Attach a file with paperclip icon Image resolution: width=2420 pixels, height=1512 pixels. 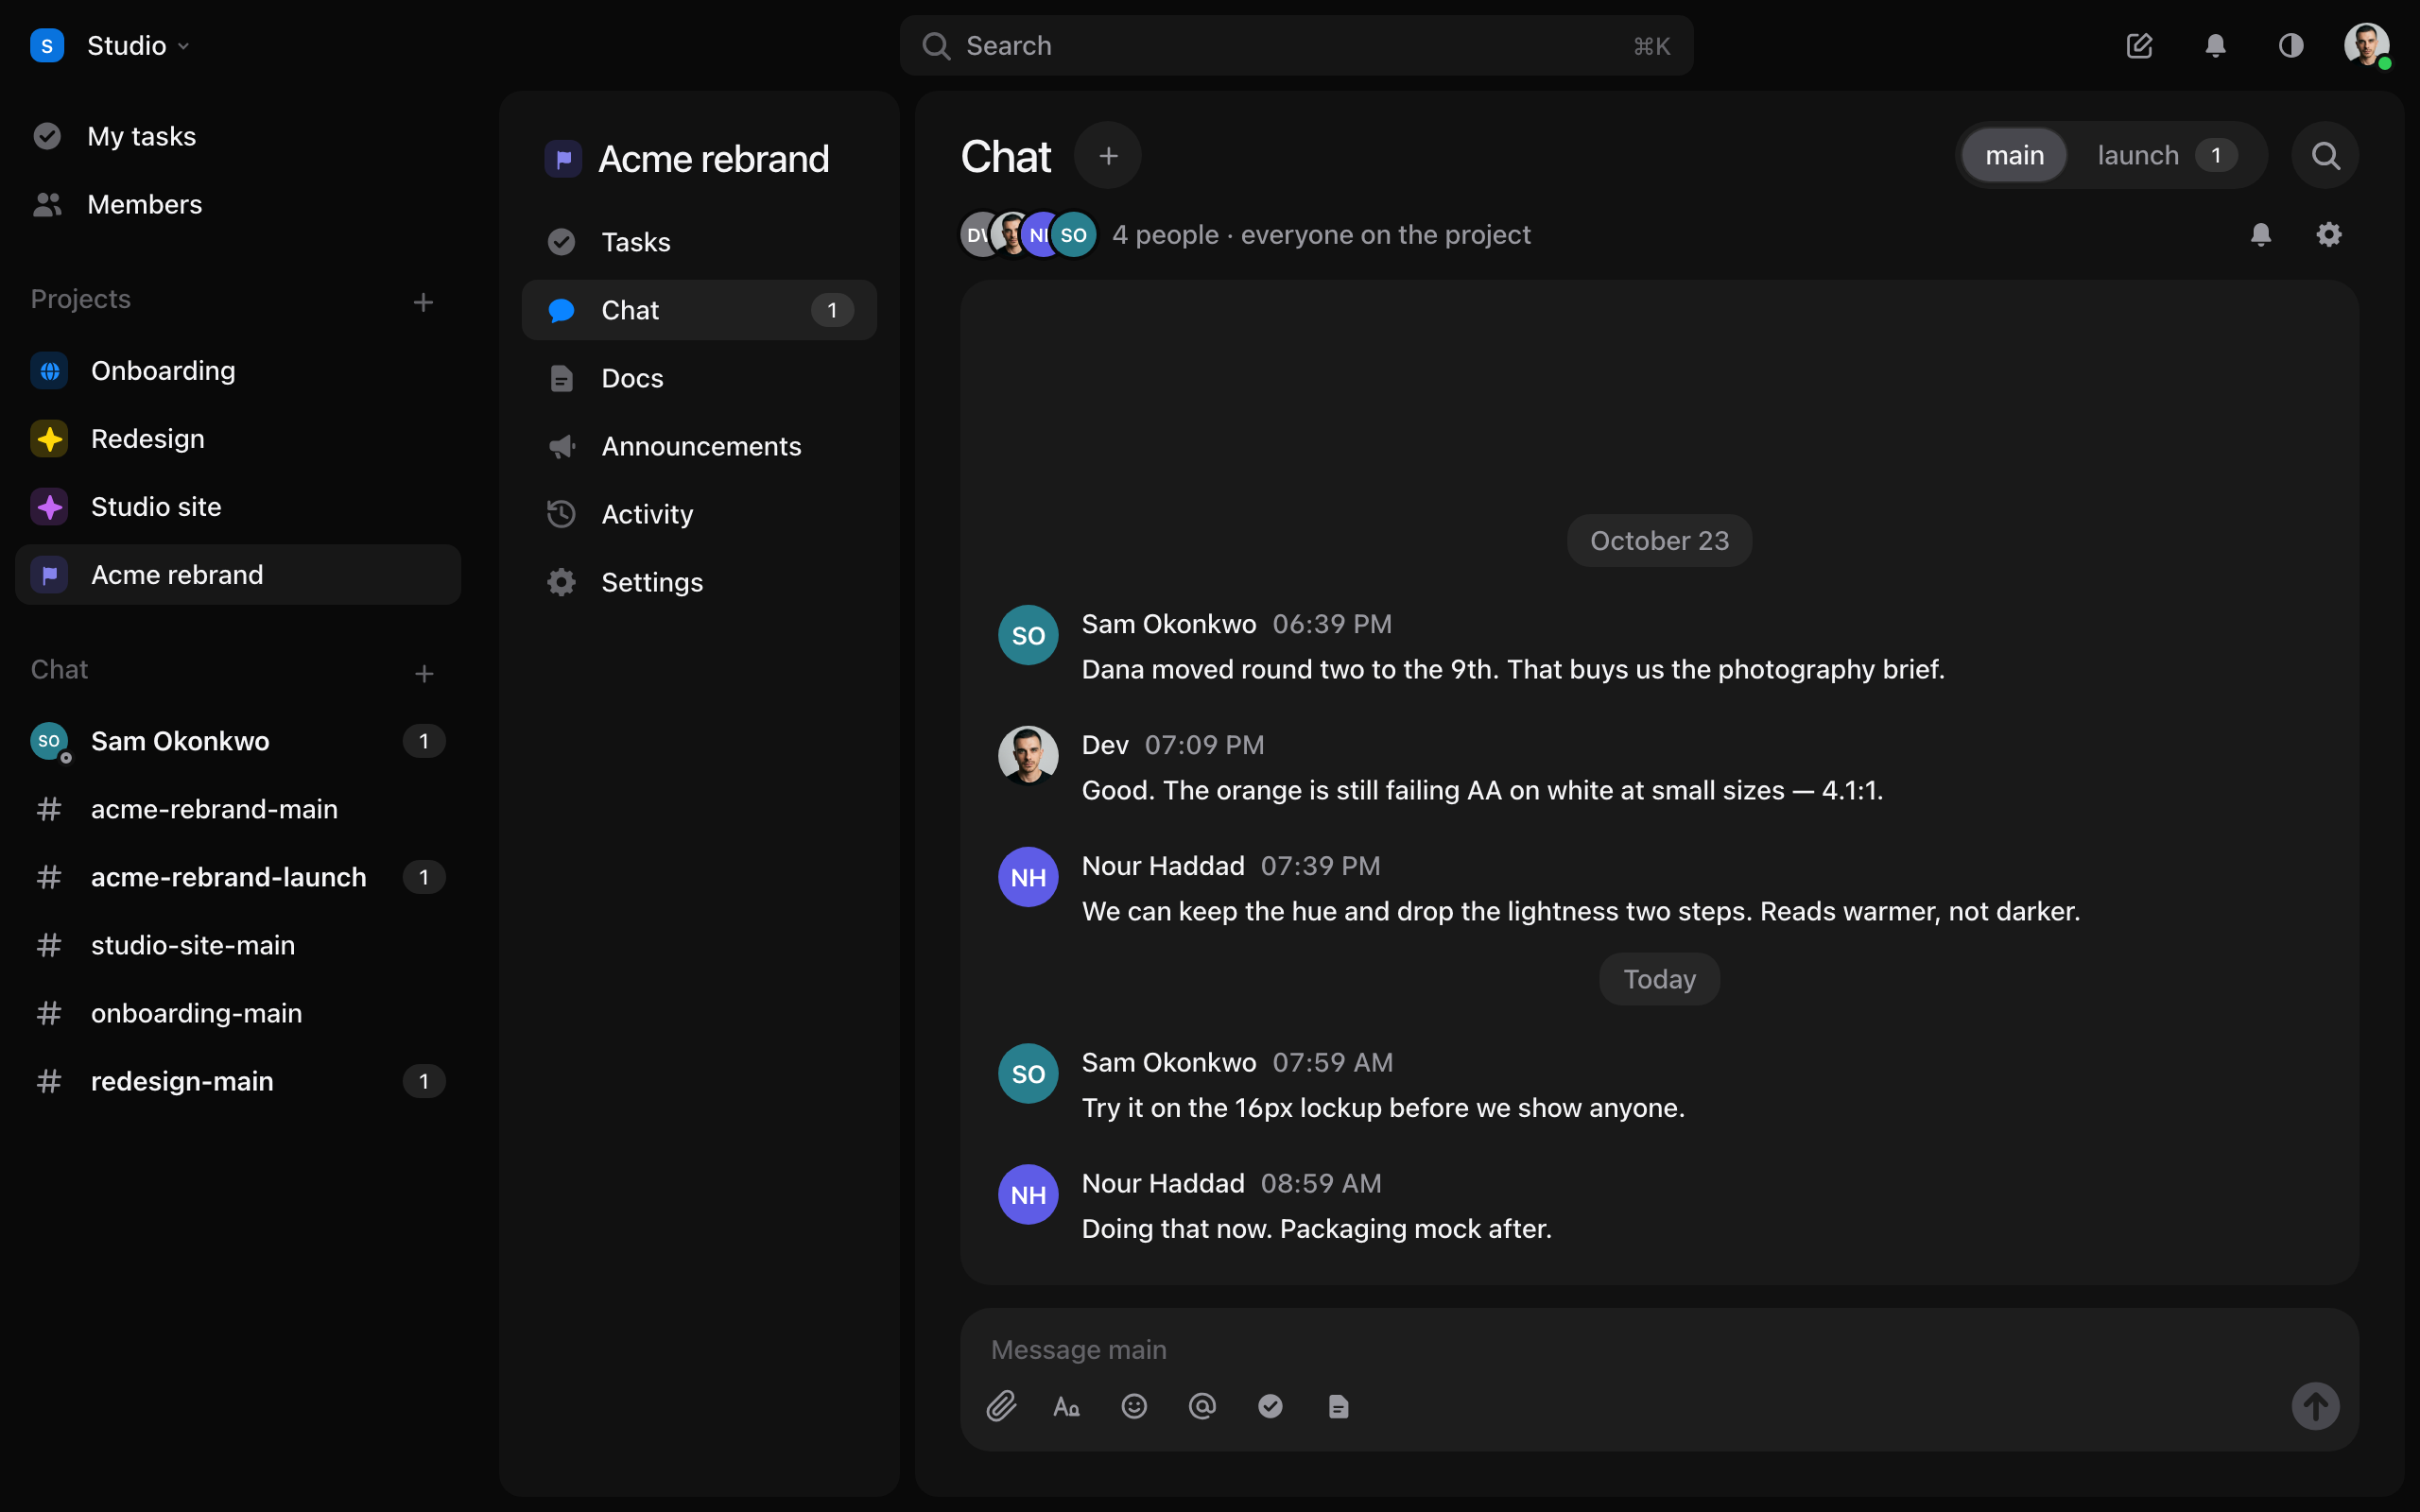[1001, 1406]
